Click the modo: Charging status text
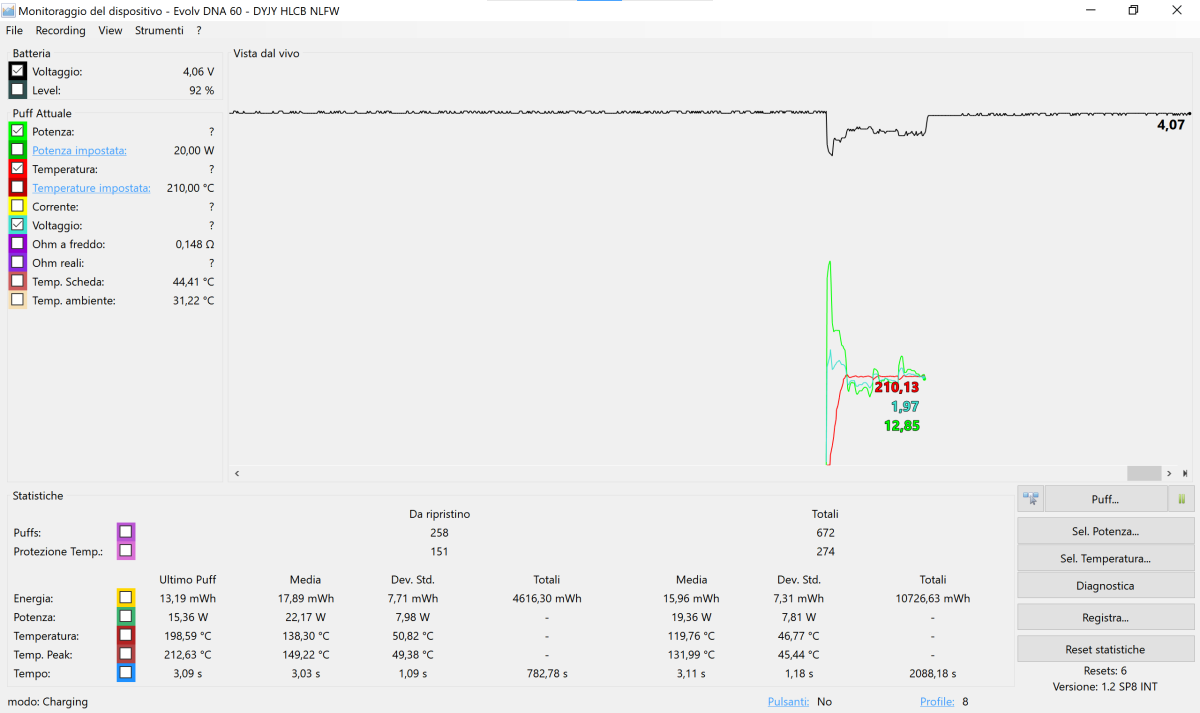This screenshot has height=713, width=1200. click(x=48, y=702)
